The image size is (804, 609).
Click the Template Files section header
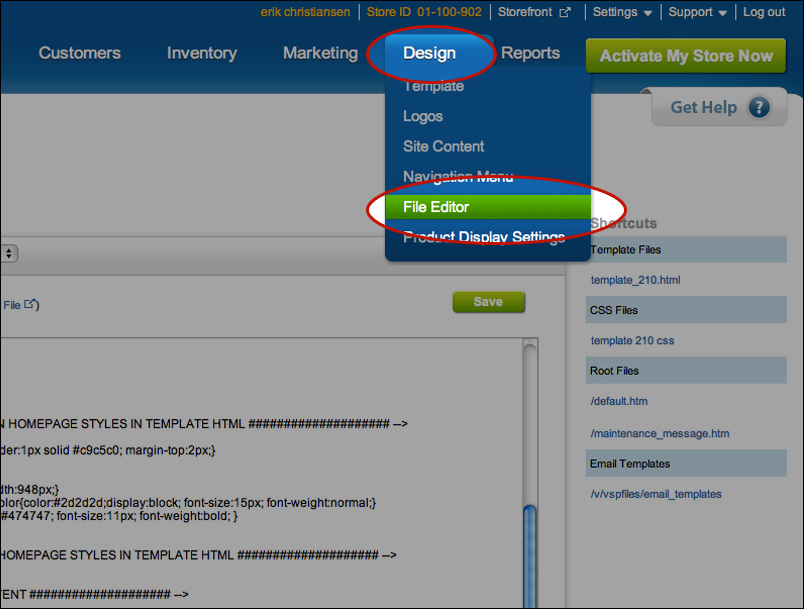pos(686,250)
